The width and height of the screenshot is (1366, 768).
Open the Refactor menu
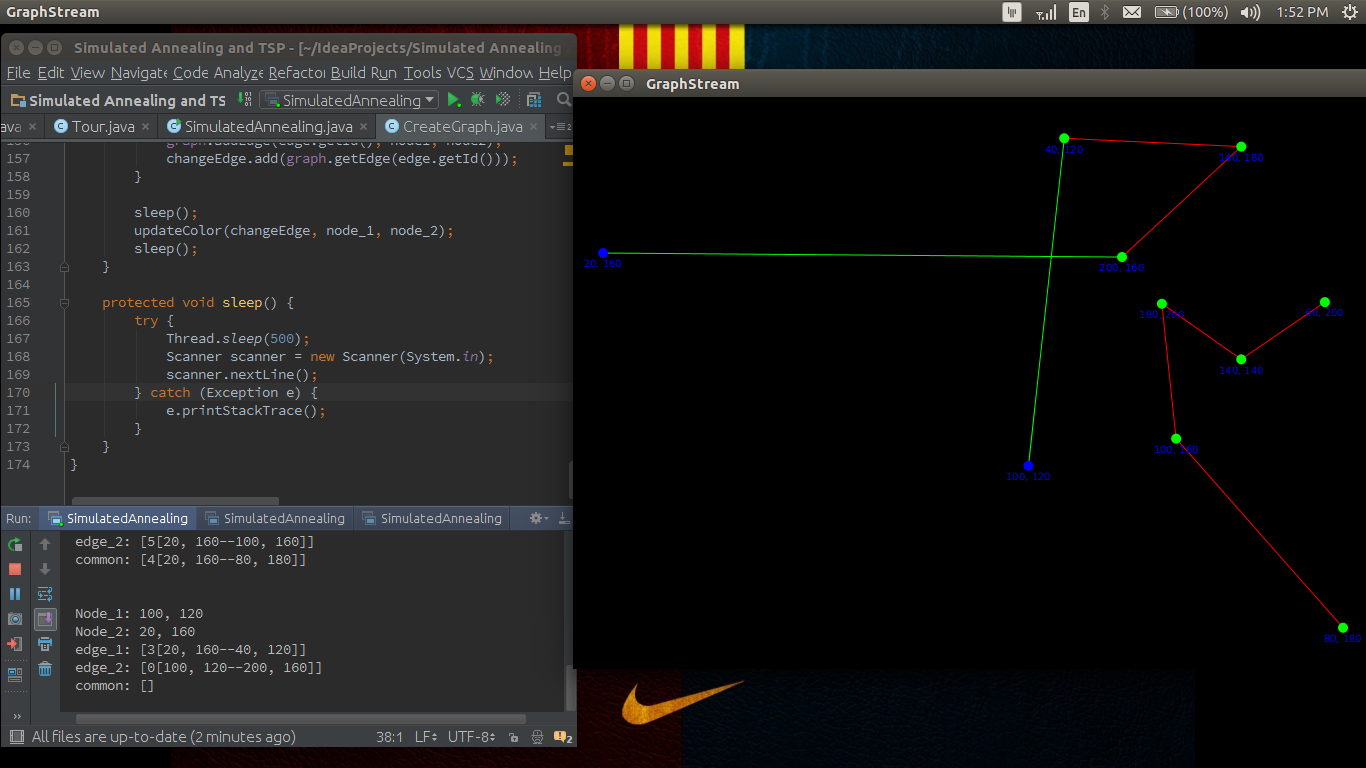click(297, 73)
